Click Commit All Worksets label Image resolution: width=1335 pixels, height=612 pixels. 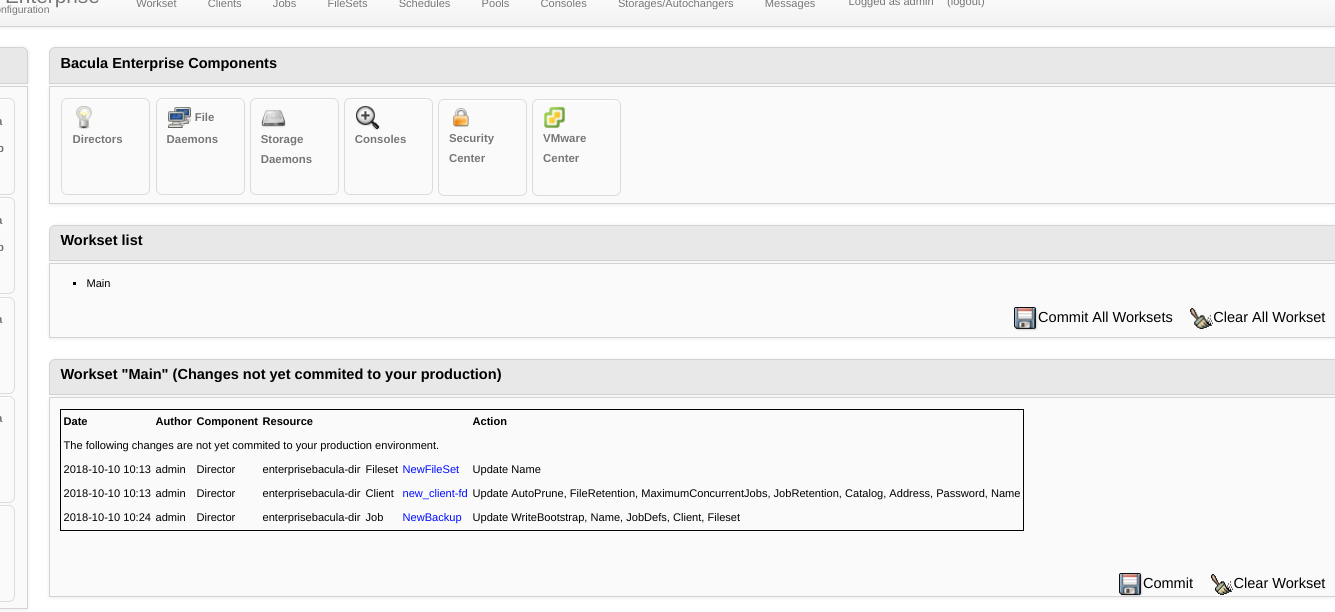[1105, 317]
